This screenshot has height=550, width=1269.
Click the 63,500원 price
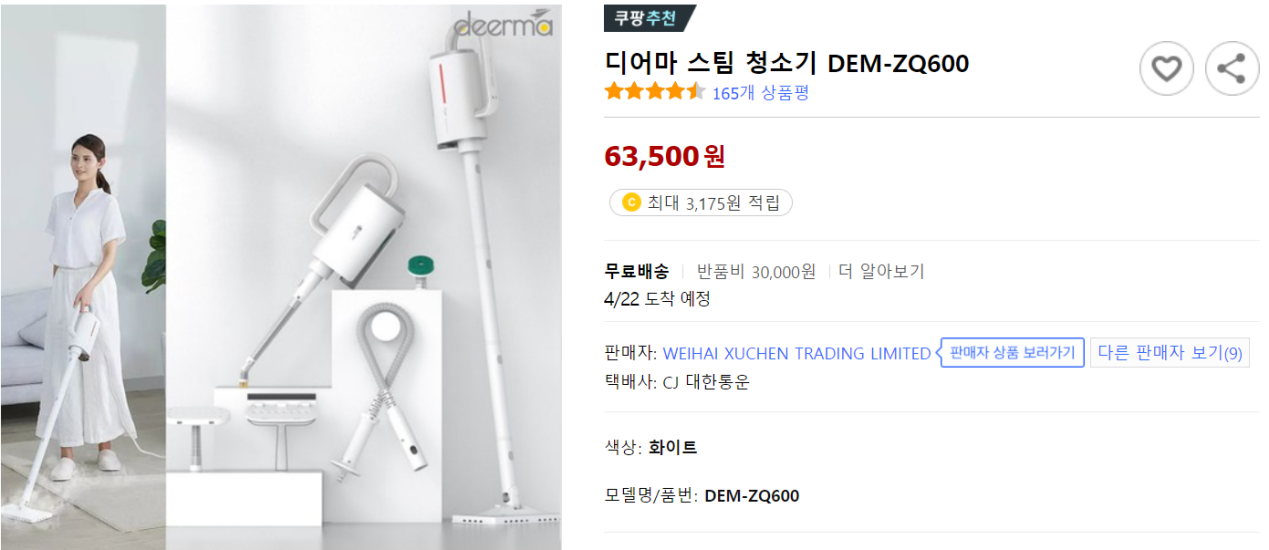point(664,156)
